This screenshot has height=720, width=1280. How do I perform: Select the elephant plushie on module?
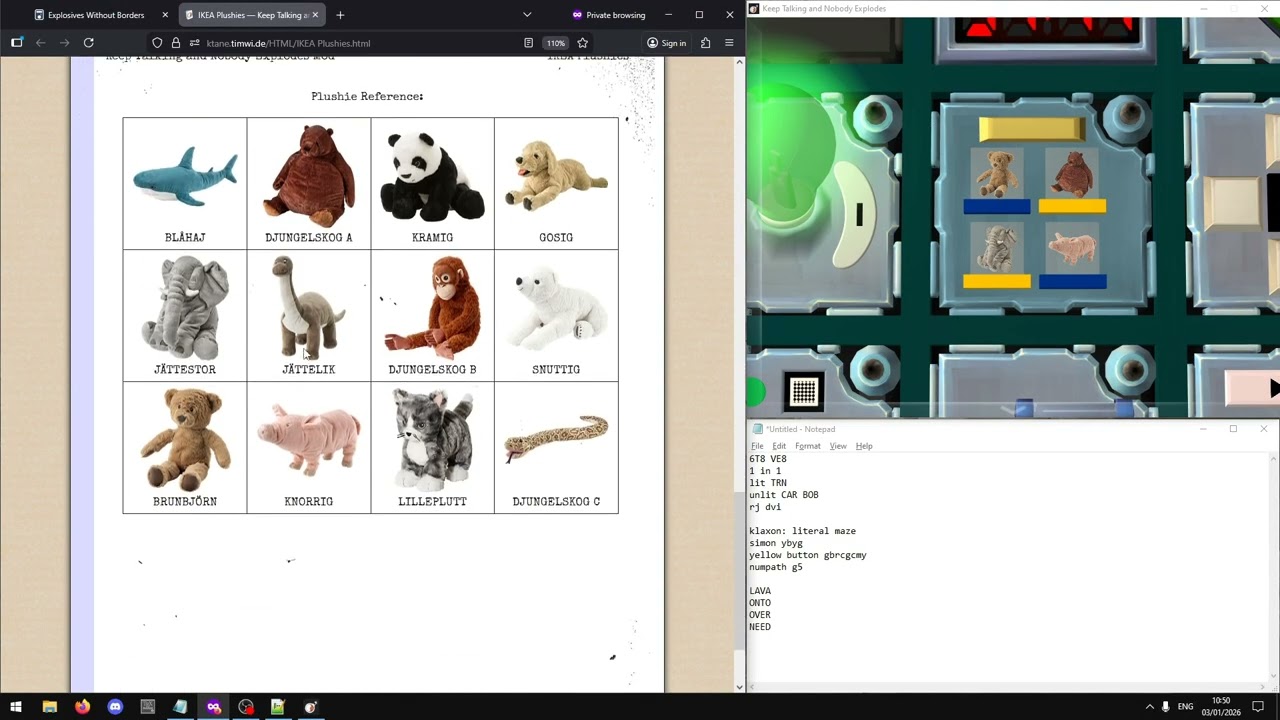996,248
